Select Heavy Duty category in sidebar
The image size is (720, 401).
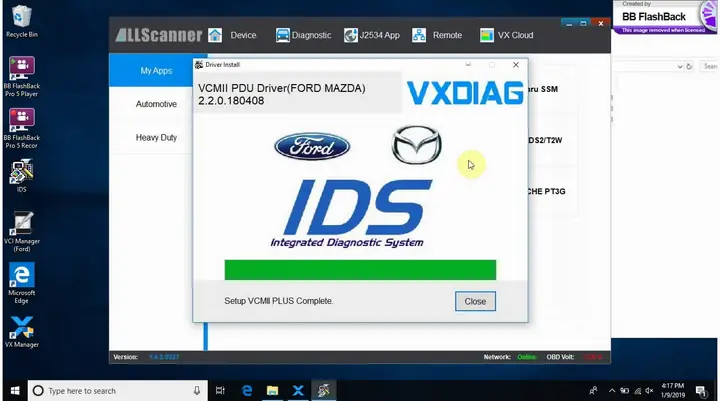156,137
